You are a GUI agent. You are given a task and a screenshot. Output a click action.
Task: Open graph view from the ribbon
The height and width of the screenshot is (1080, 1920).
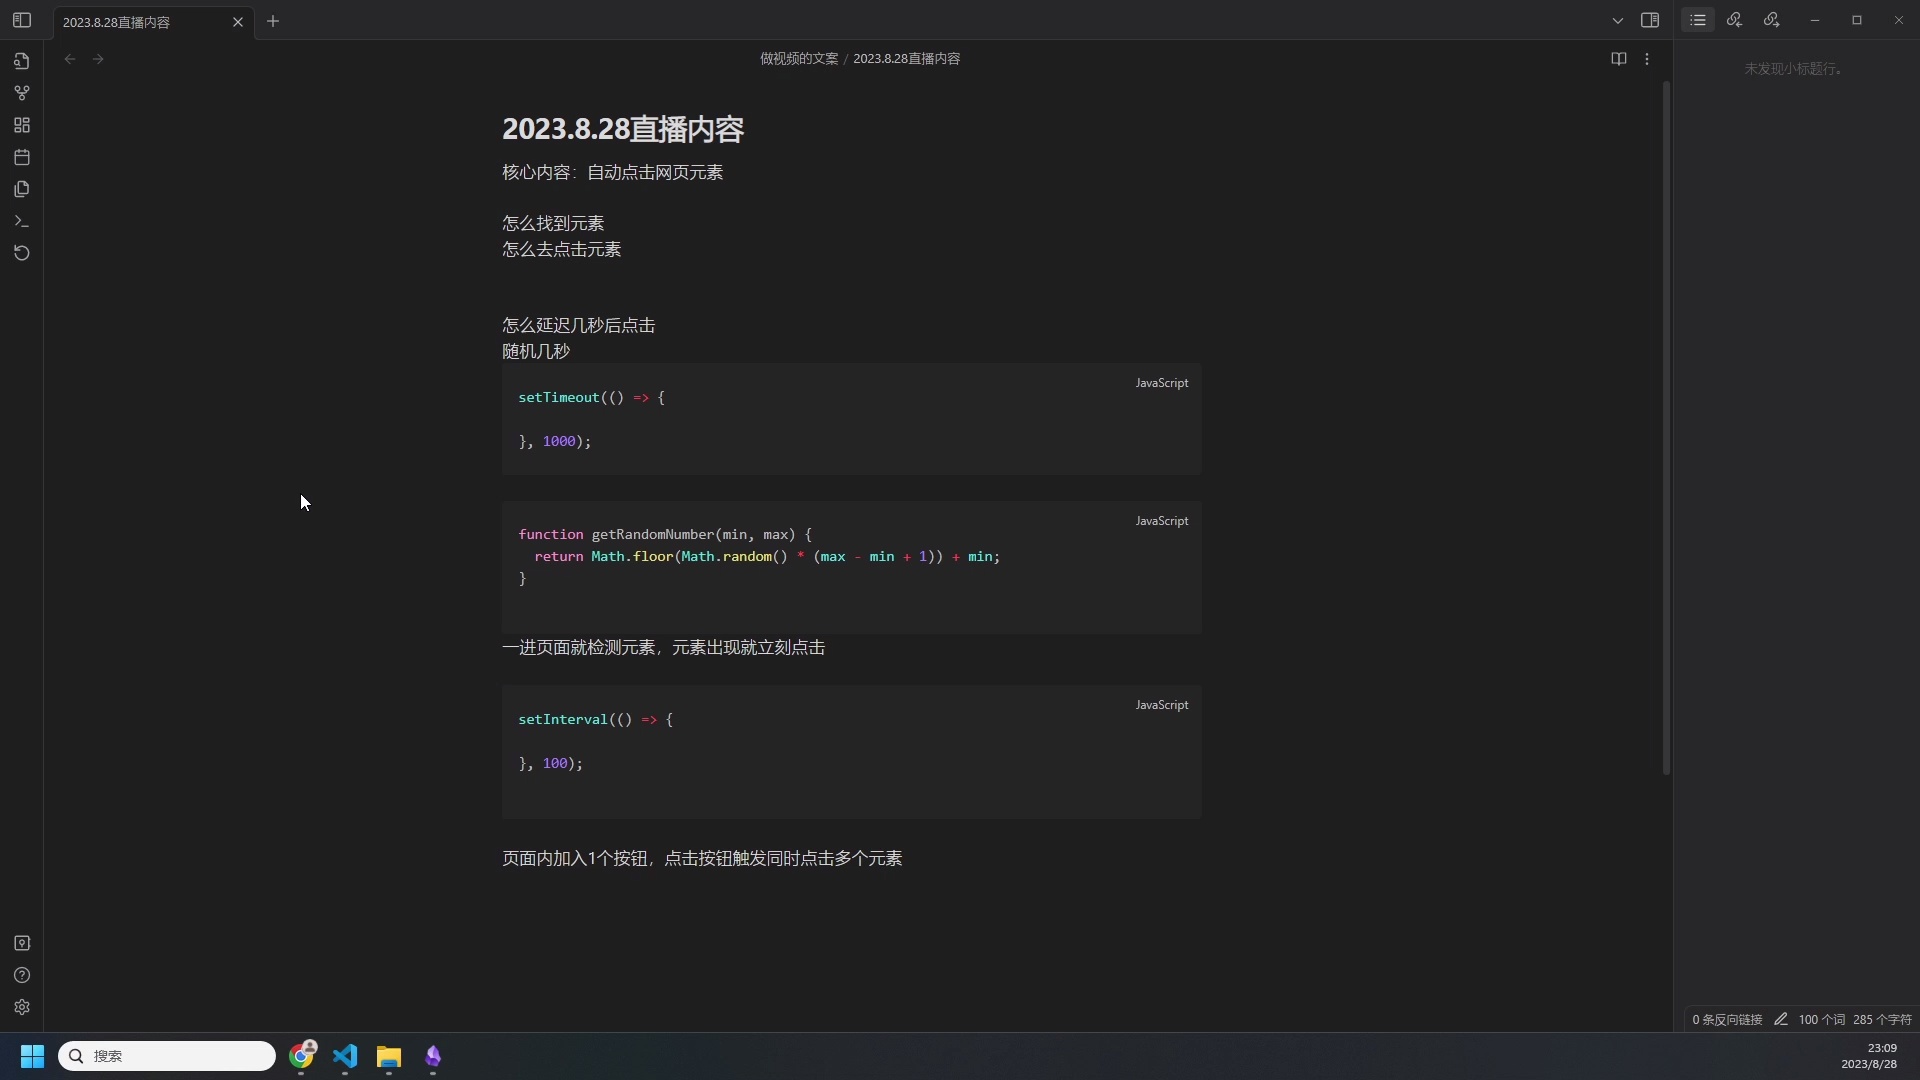(x=22, y=93)
